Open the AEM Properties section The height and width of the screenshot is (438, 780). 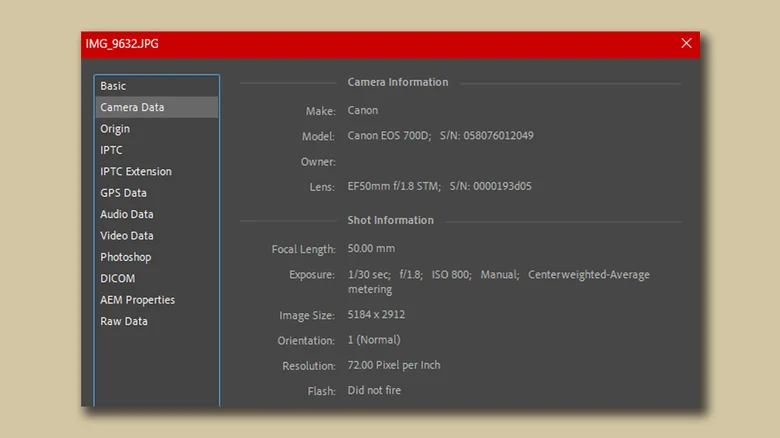tap(137, 300)
